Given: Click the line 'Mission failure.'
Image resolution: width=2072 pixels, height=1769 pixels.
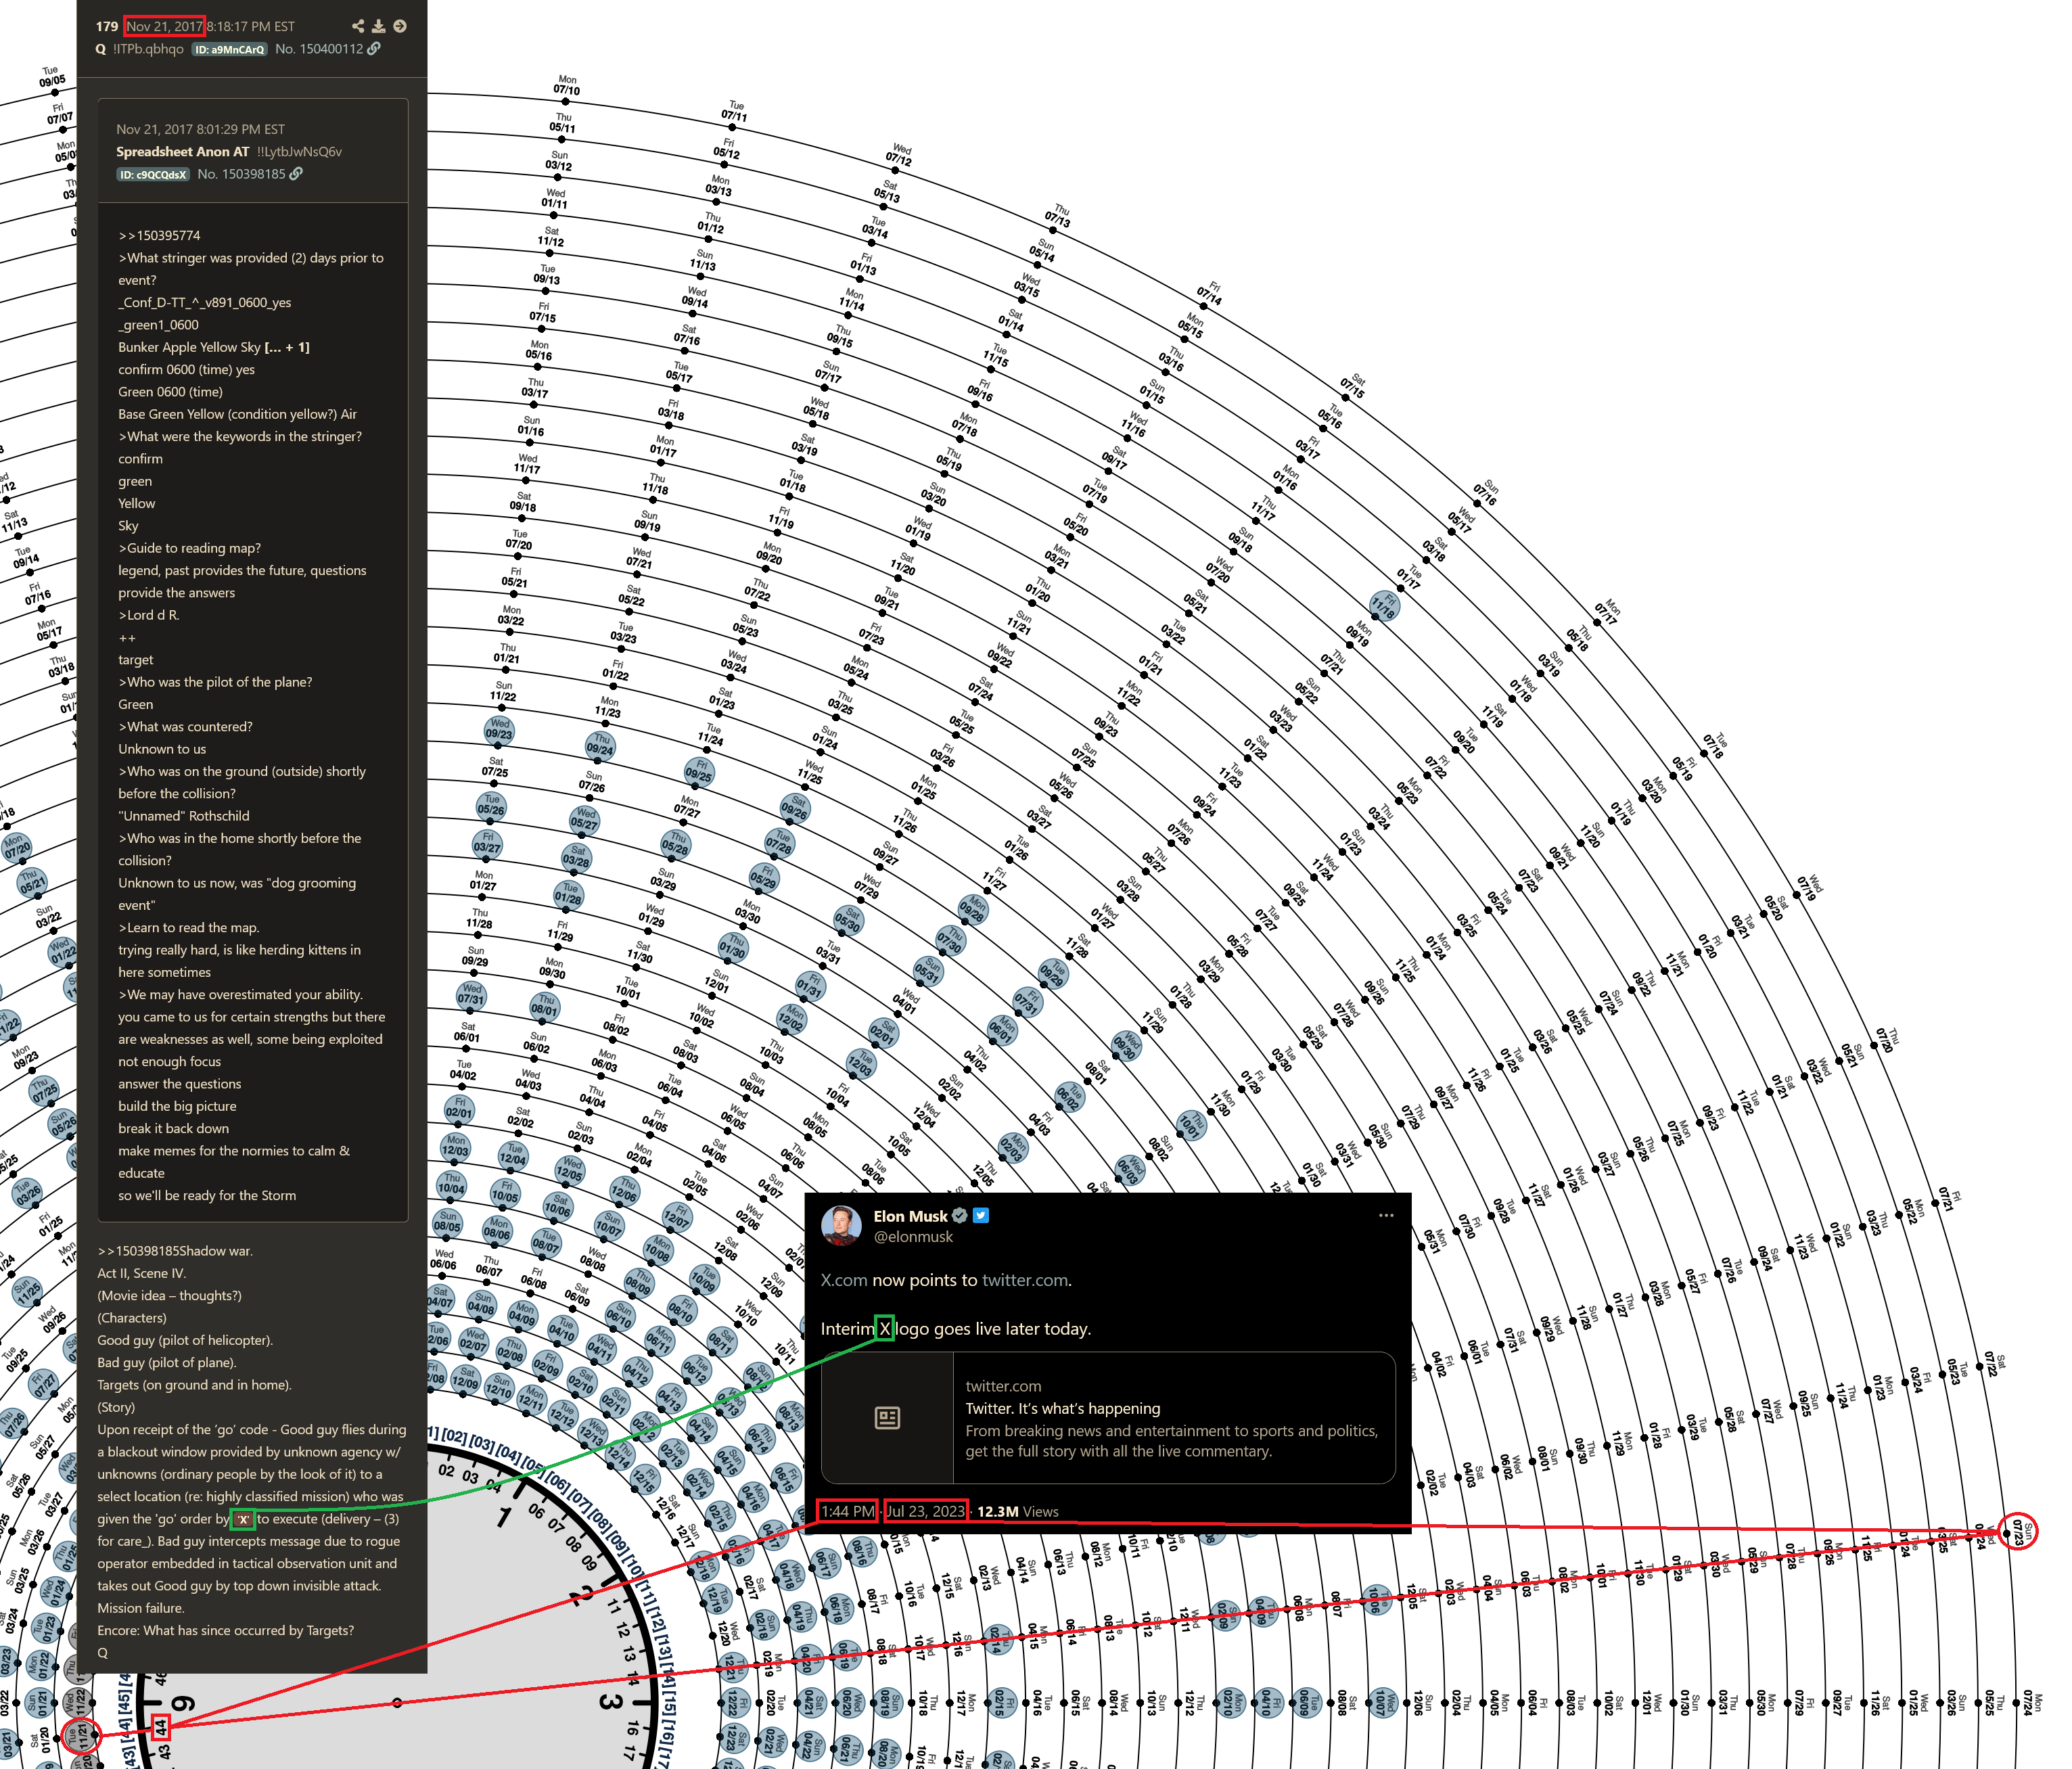Looking at the screenshot, I should 140,1608.
